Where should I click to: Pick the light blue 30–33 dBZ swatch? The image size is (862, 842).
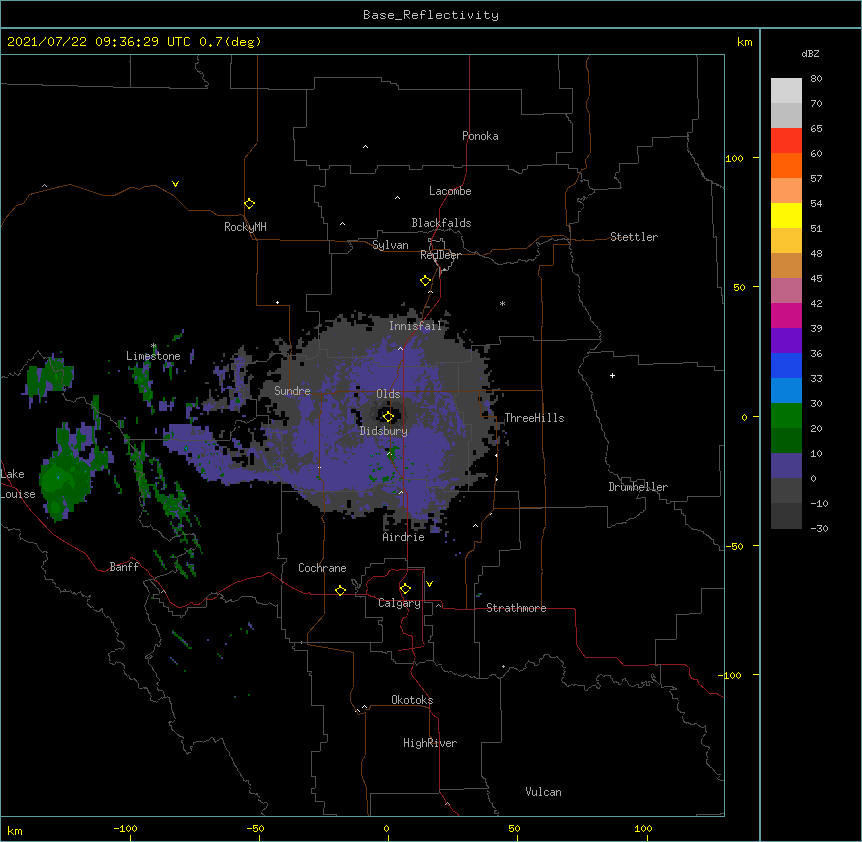pos(786,391)
